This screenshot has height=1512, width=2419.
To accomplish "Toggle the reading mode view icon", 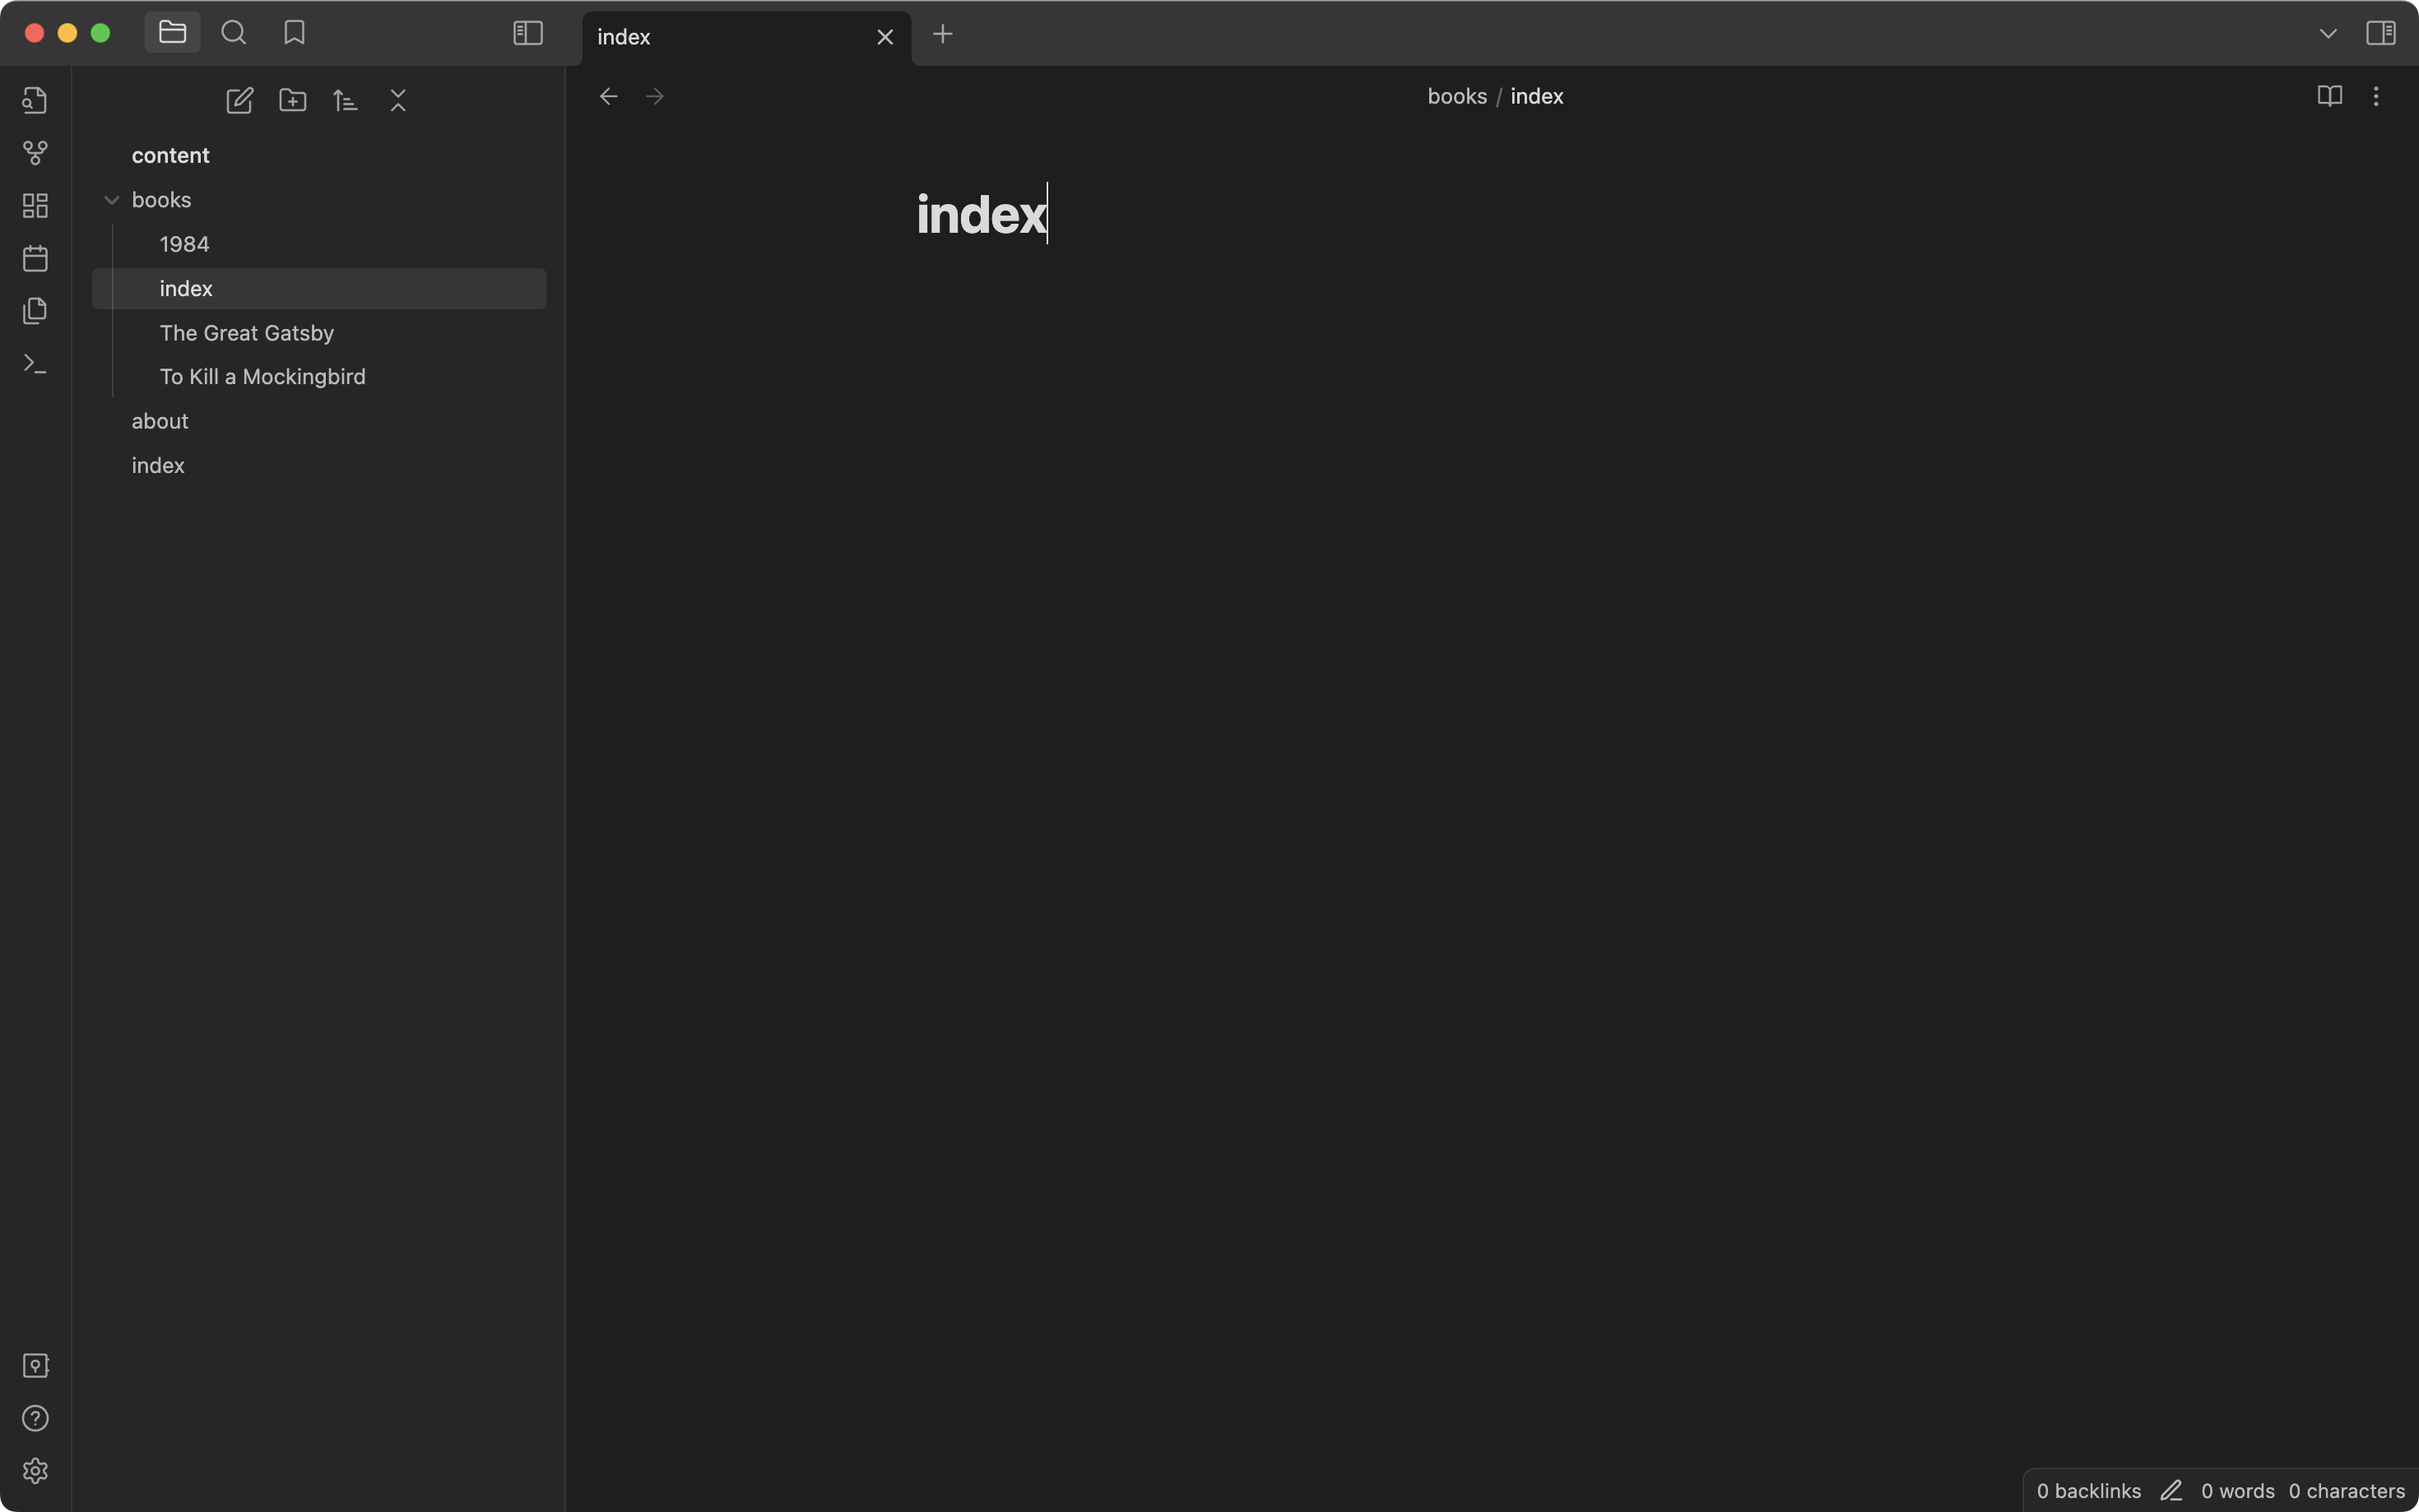I will 2330,95.
